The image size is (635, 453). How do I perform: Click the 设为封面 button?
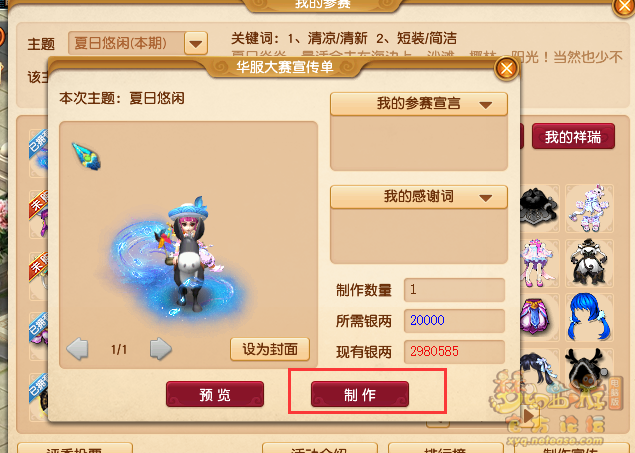270,349
